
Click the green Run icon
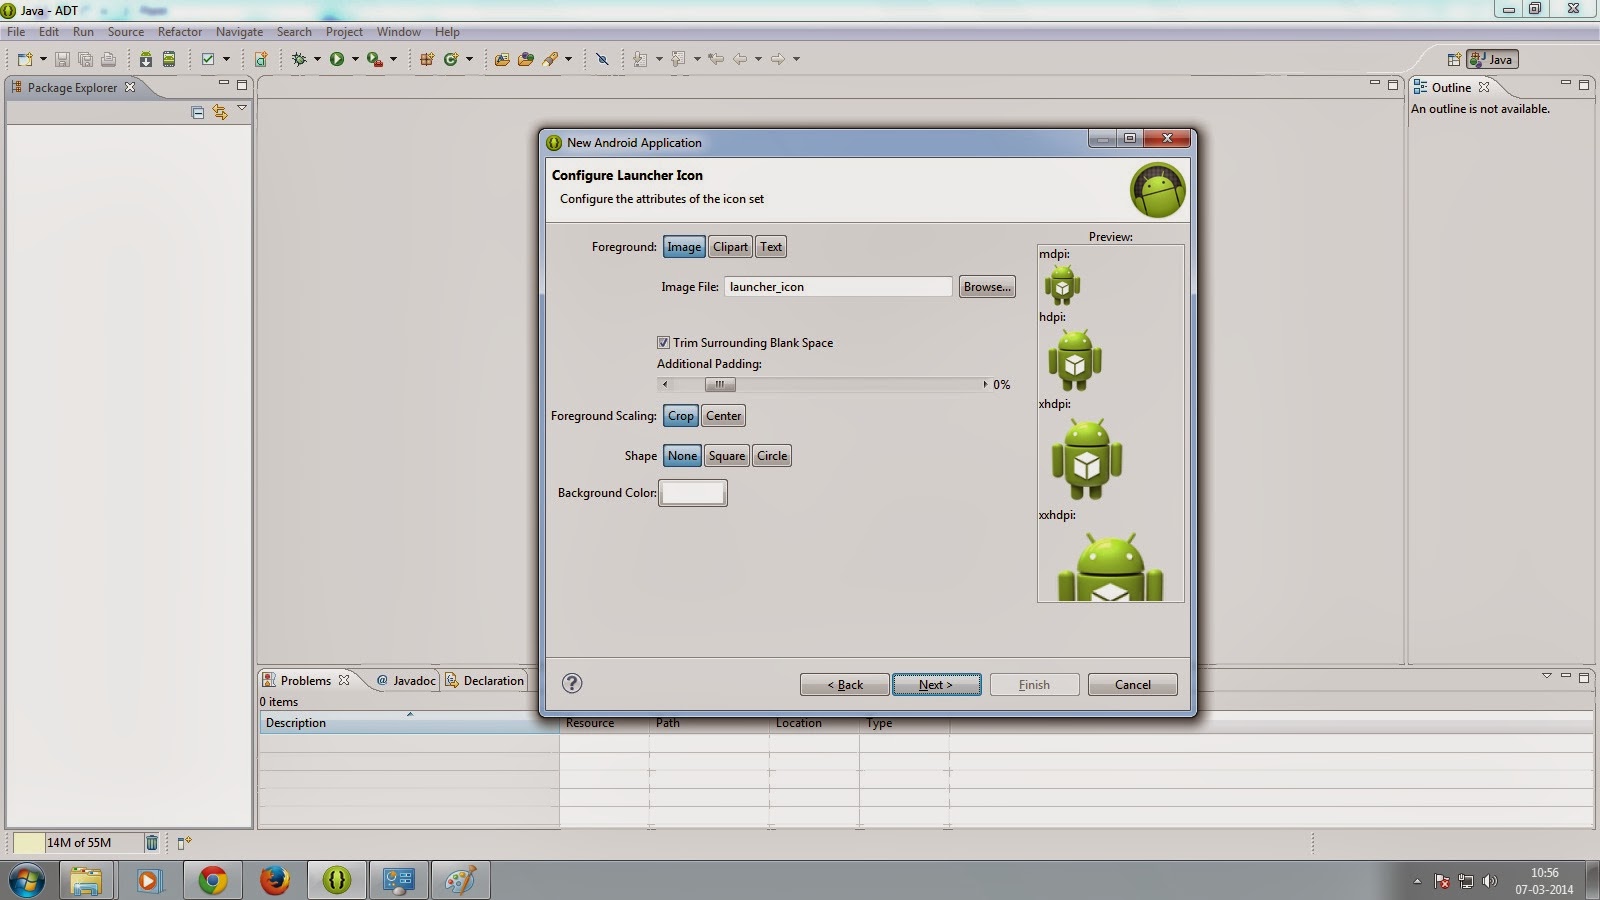tap(337, 59)
